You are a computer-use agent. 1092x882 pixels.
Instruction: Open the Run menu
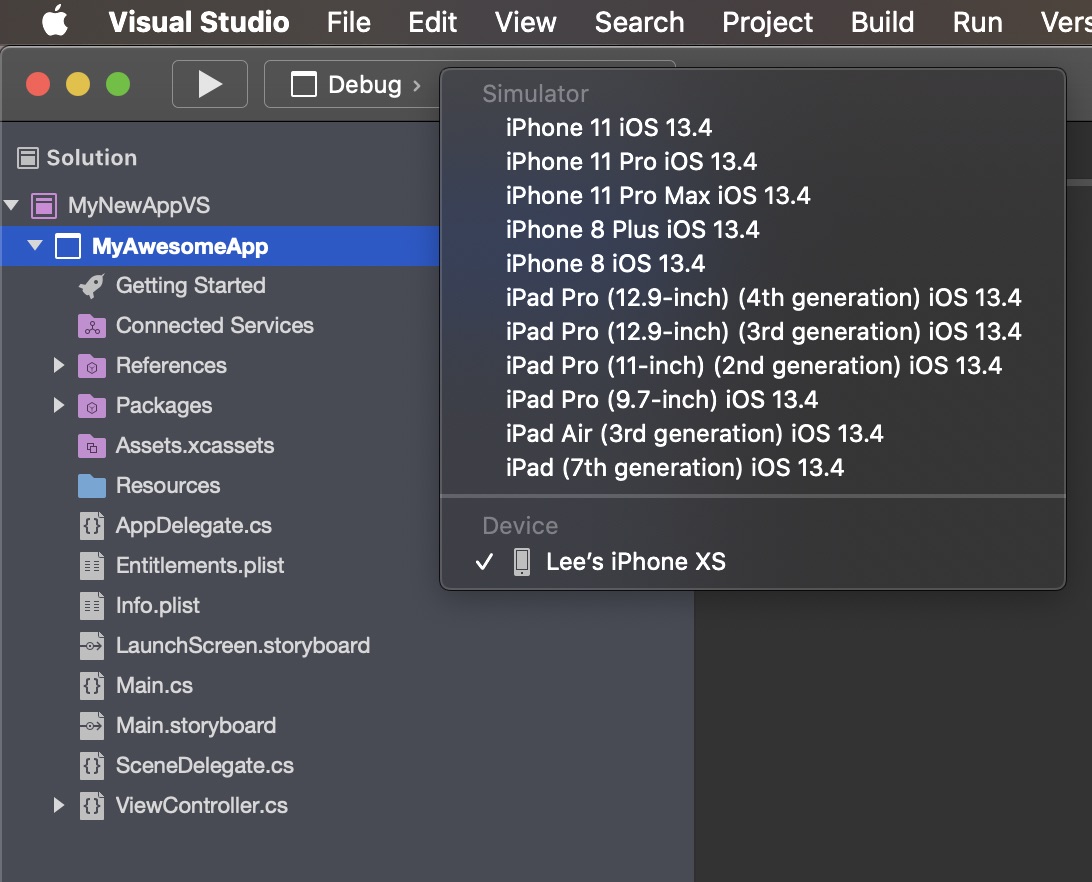pos(978,22)
